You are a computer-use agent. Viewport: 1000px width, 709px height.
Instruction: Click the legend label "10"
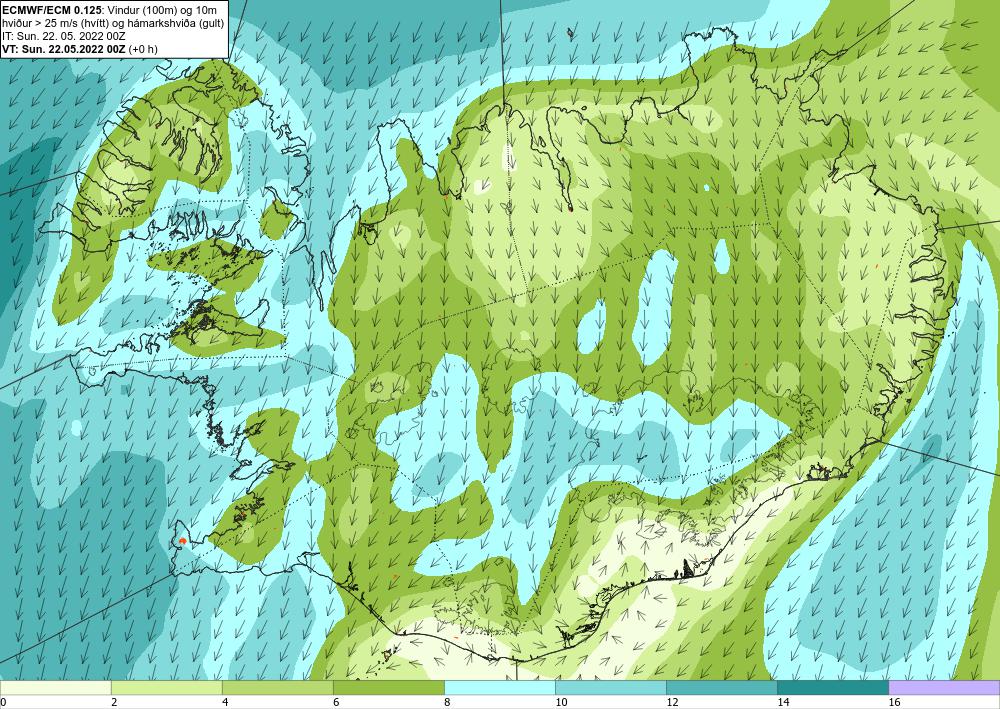(561, 703)
